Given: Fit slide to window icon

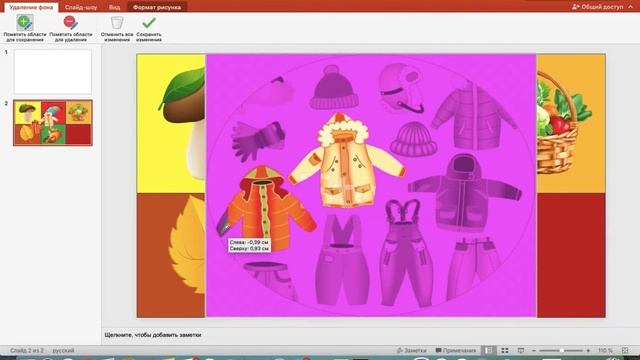Looking at the screenshot, I should [625, 351].
